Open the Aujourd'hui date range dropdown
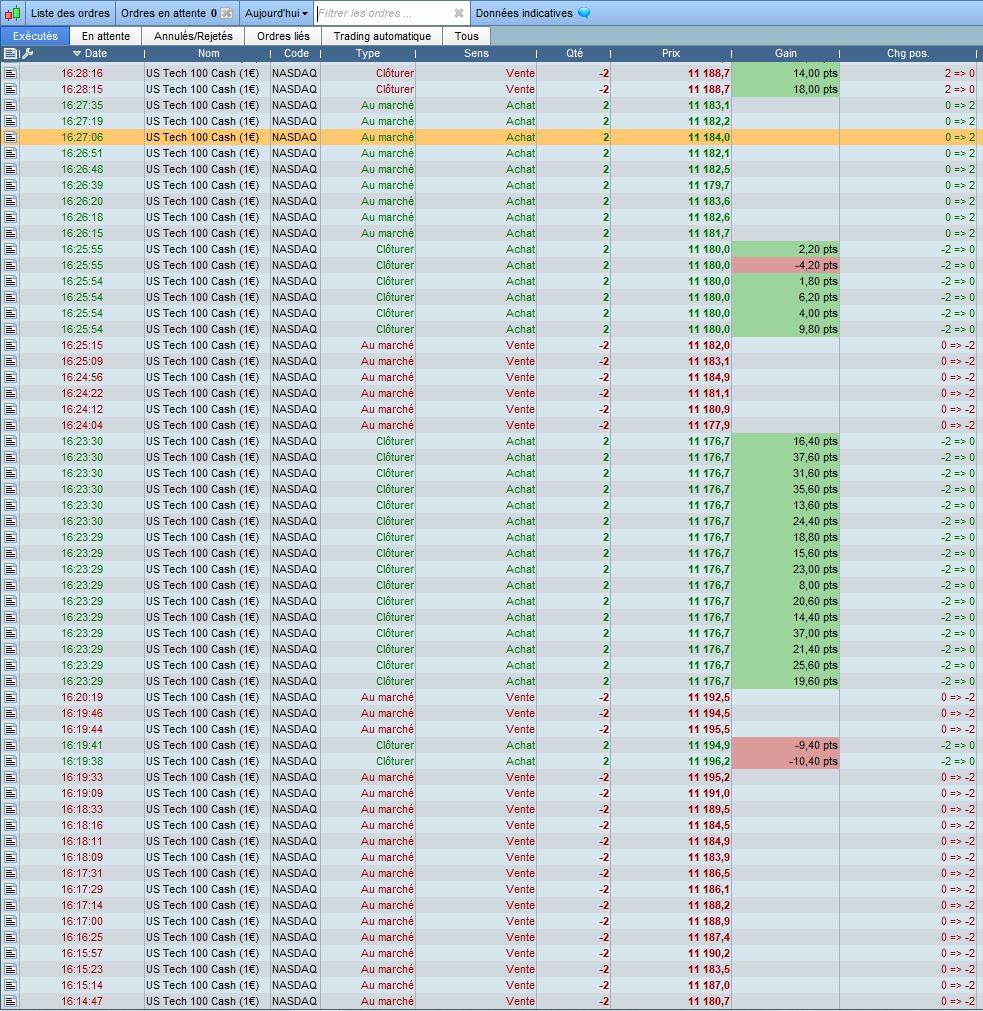Screen dimensions: 983x1011 pyautogui.click(x=276, y=13)
